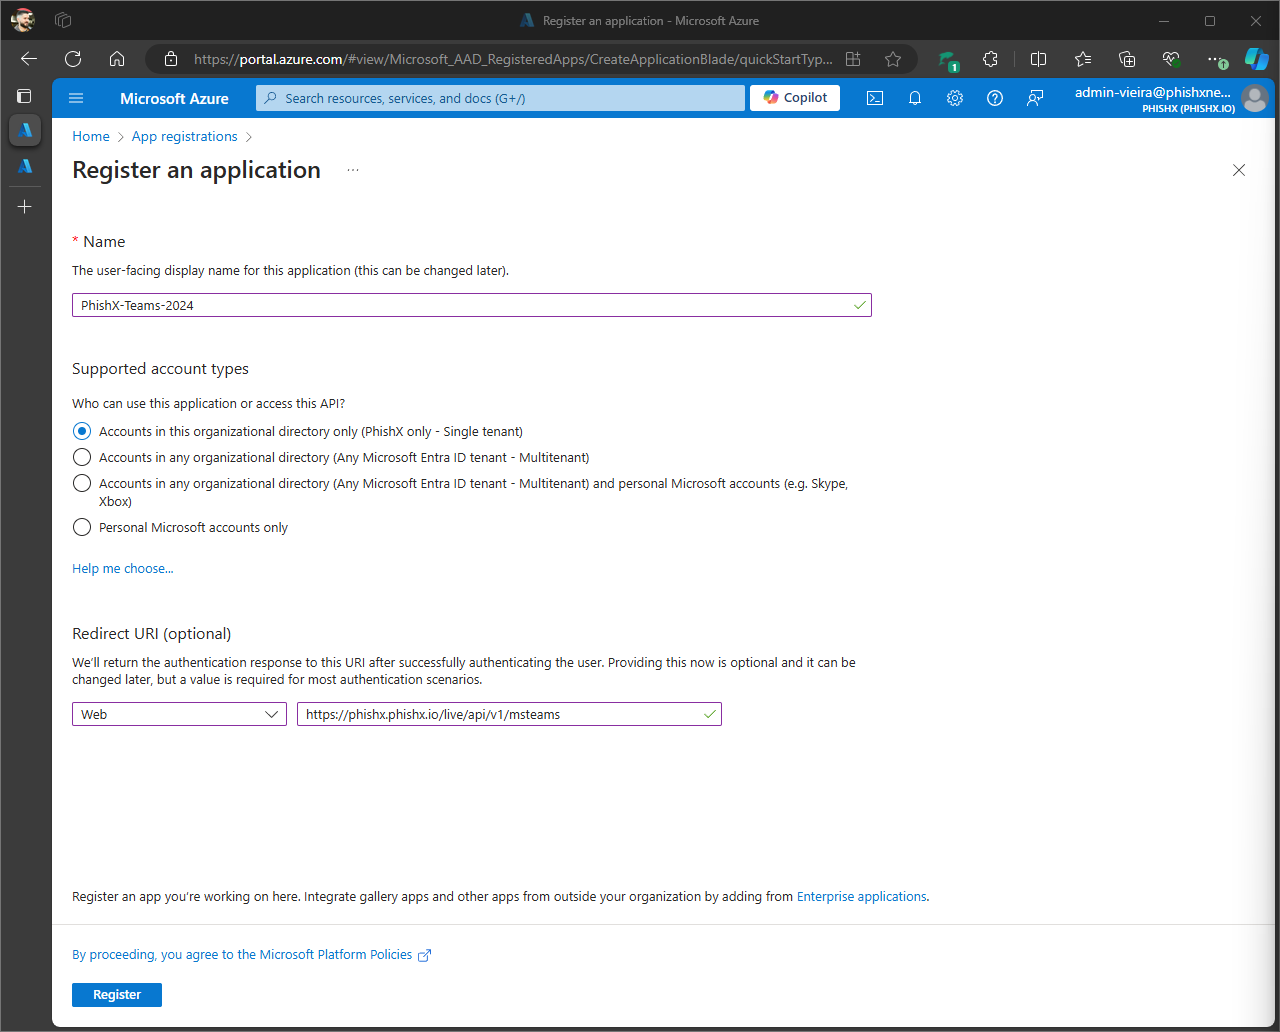Open the Enterprise applications link

862,896
